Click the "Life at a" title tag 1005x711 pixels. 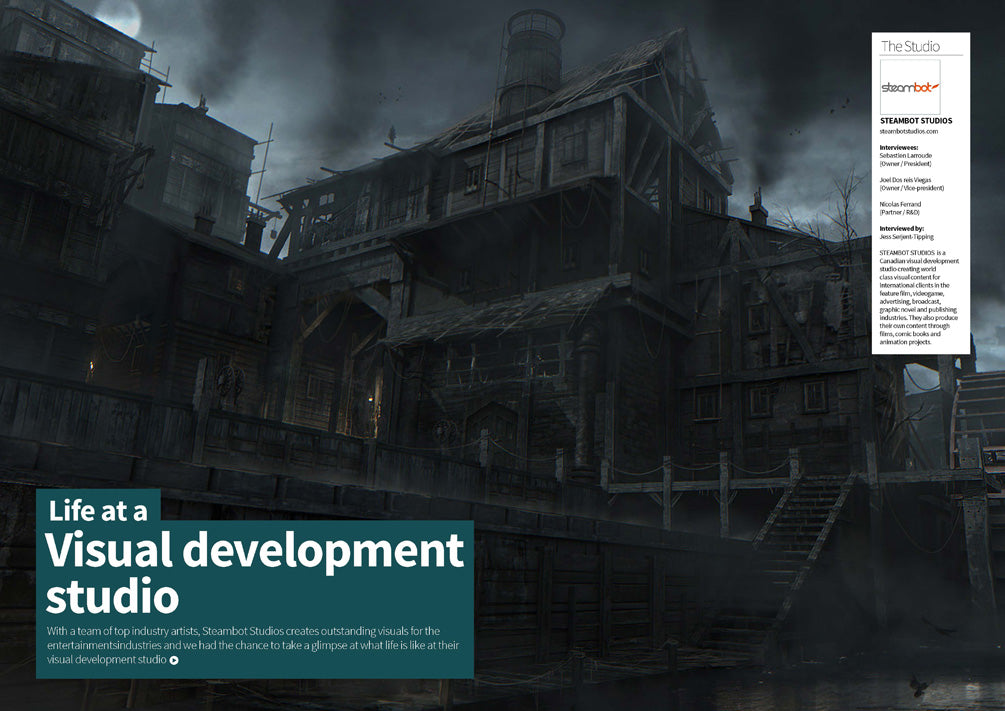pyautogui.click(x=98, y=510)
